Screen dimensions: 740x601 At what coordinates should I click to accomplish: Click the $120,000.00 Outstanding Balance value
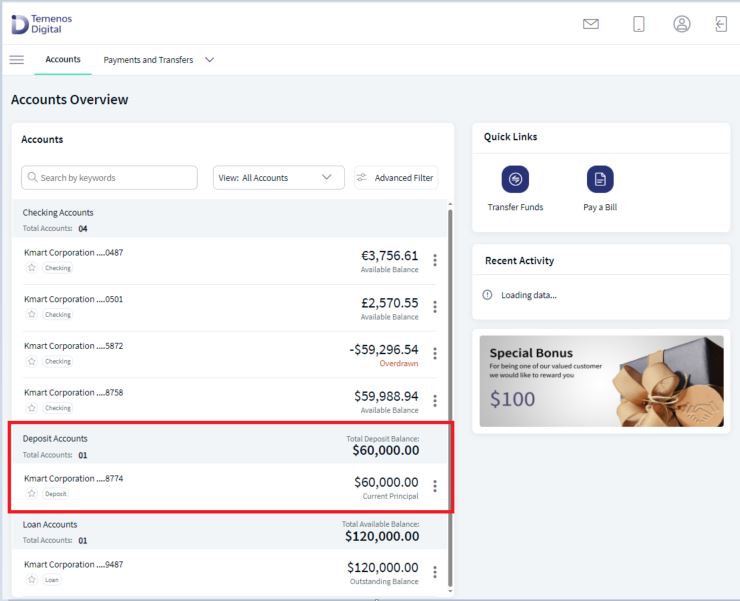coord(383,567)
